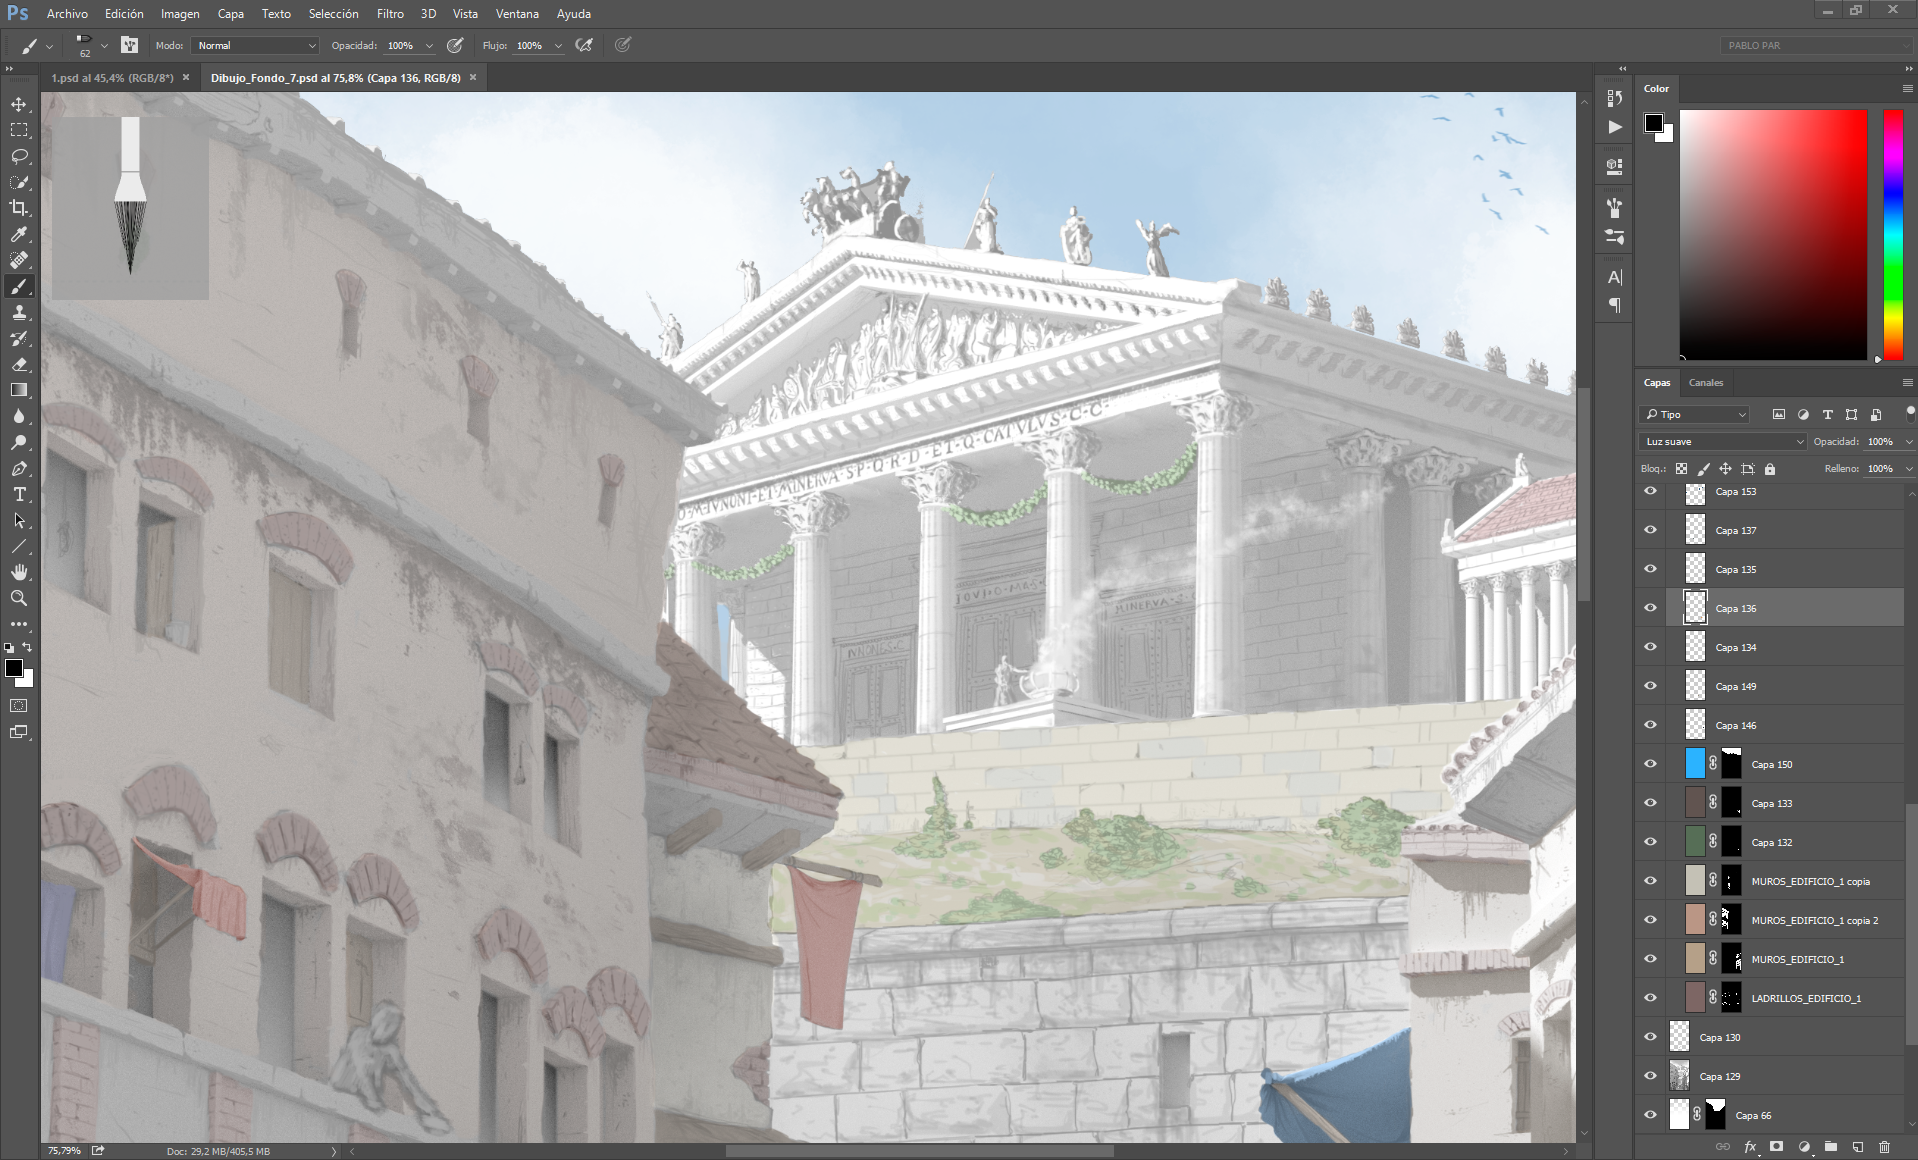Select the Move tool
Image resolution: width=1918 pixels, height=1160 pixels.
pyautogui.click(x=19, y=104)
